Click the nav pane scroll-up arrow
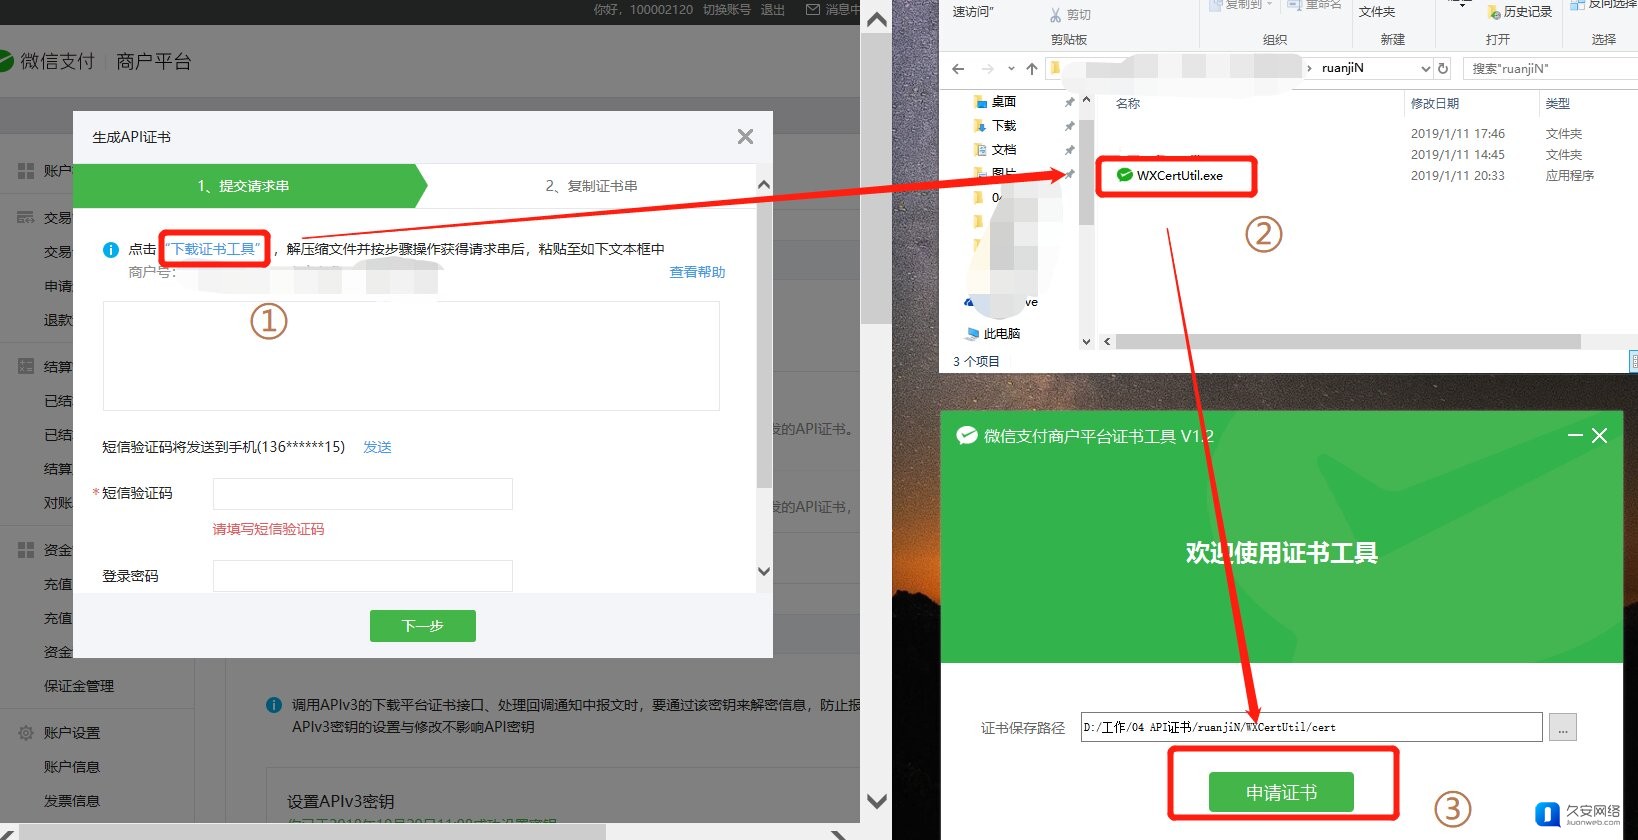 pos(1086,100)
